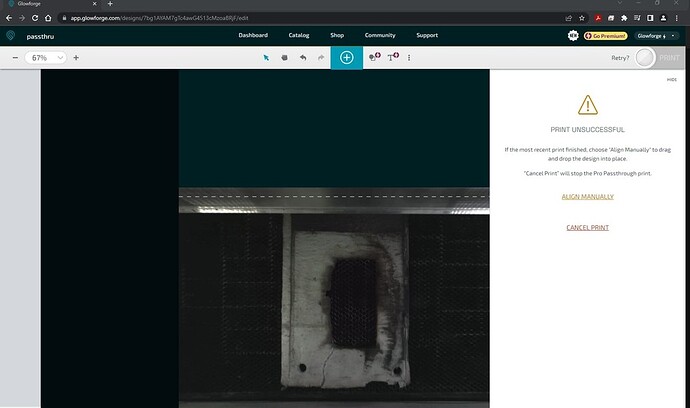Click the PRINT button
This screenshot has width=690, height=408.
[x=669, y=58]
